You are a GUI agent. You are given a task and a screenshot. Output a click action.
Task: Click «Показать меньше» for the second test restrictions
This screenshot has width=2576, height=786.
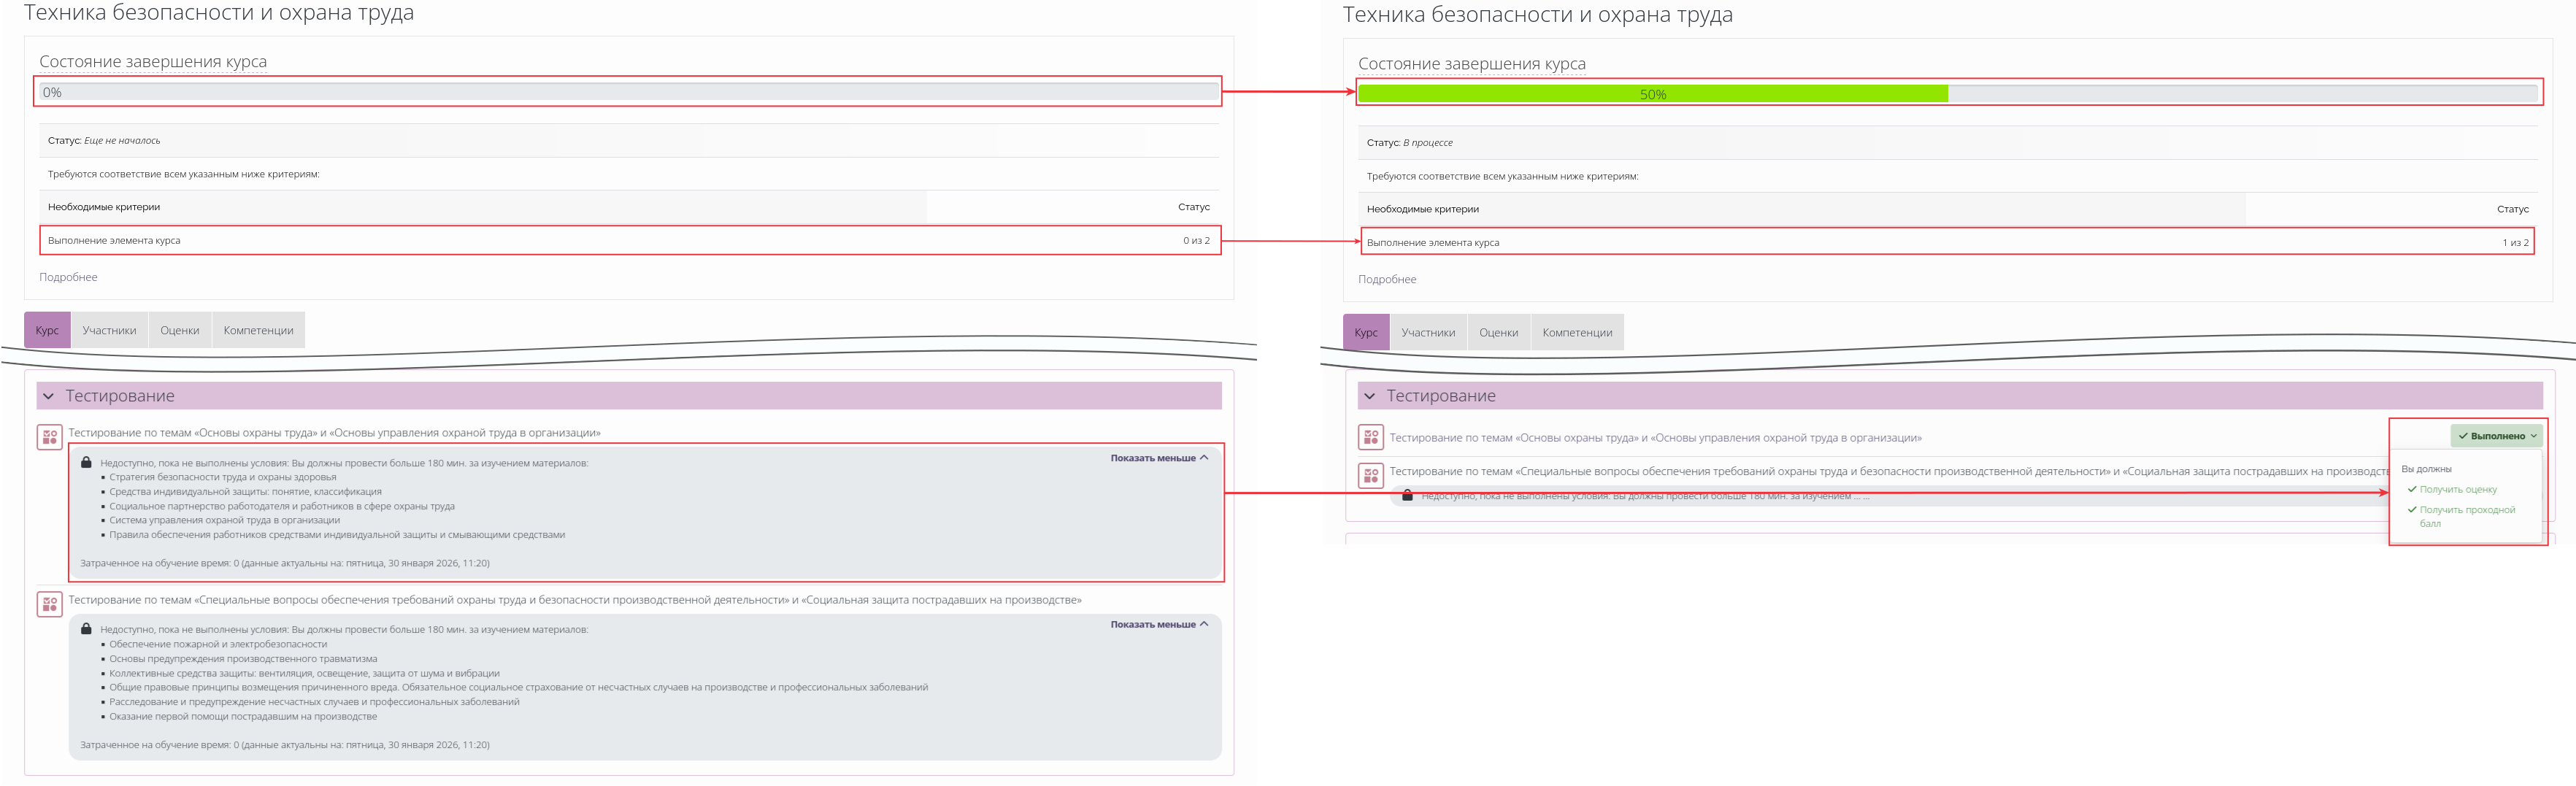[x=1158, y=624]
